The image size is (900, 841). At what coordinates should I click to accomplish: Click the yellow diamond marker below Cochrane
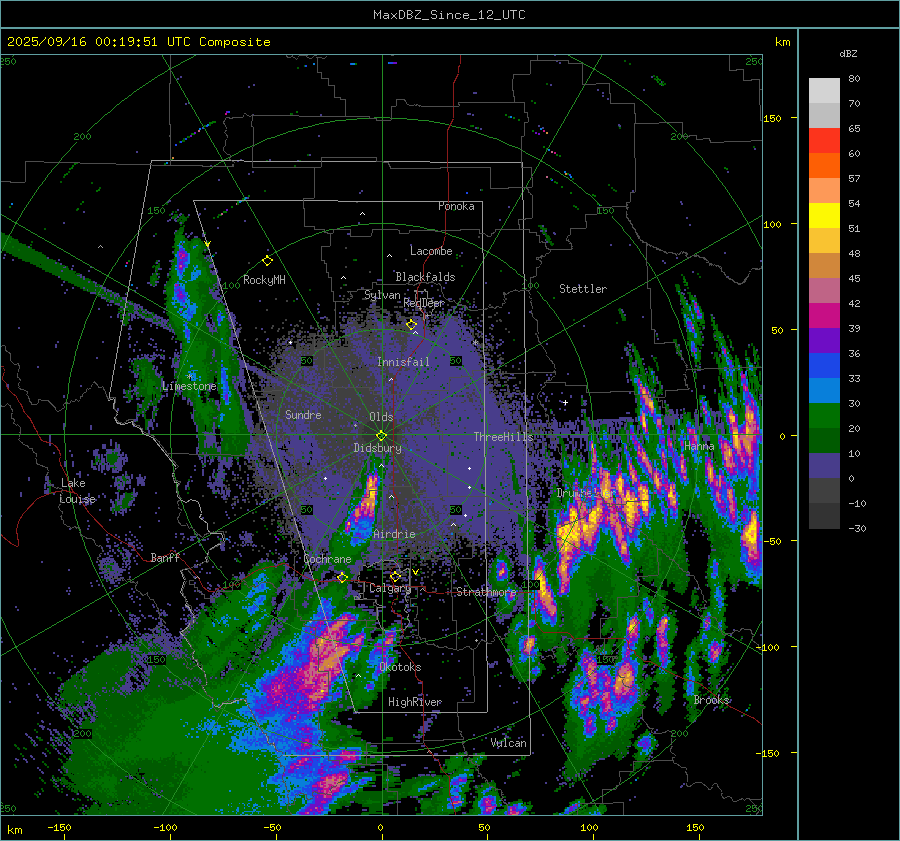pos(342,577)
